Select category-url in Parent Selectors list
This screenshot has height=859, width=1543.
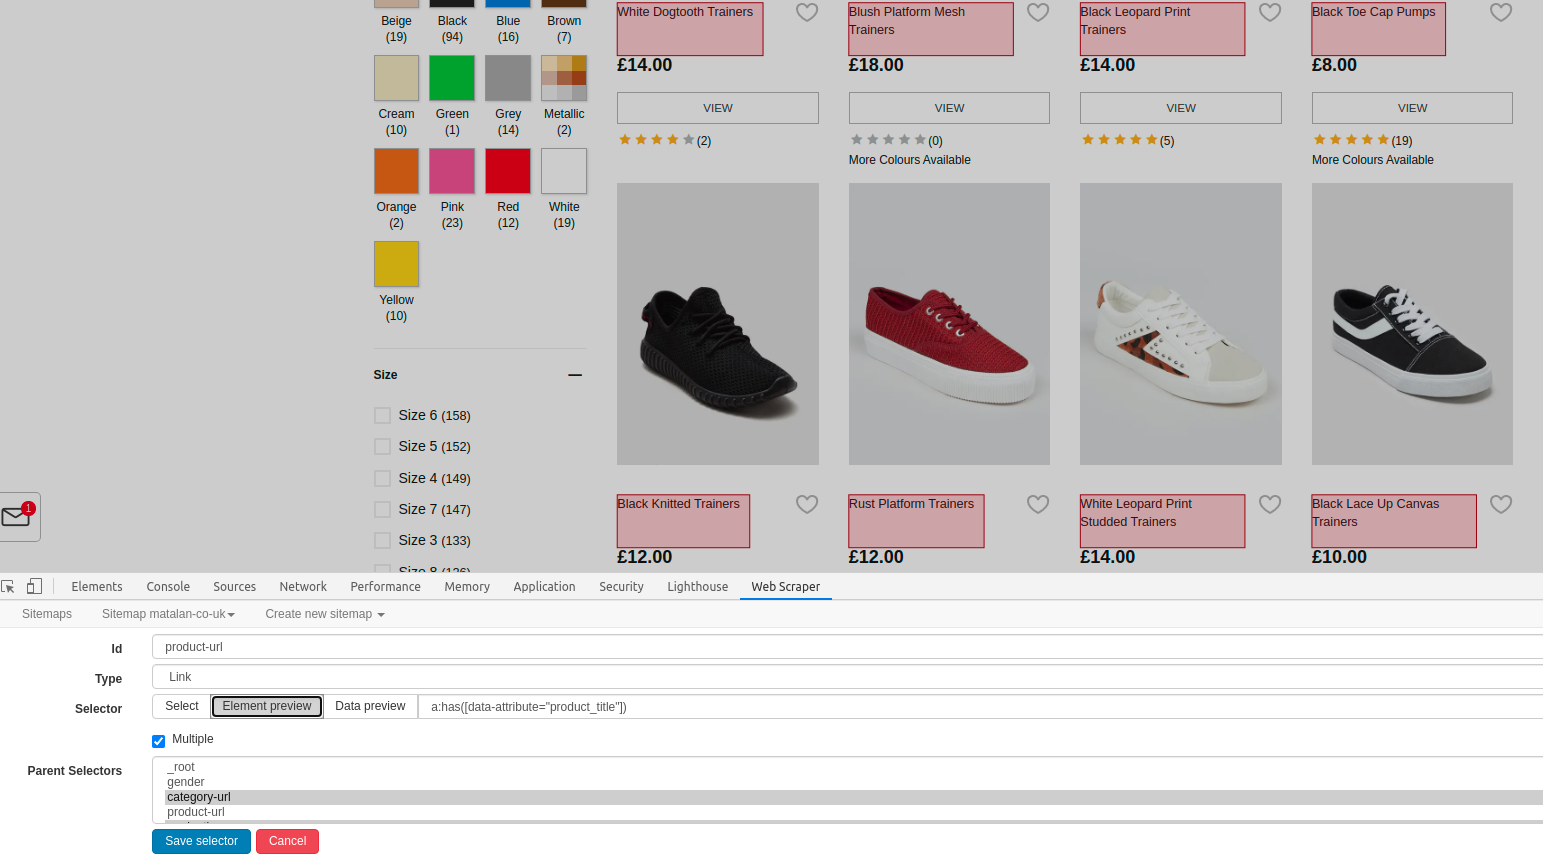(x=198, y=796)
